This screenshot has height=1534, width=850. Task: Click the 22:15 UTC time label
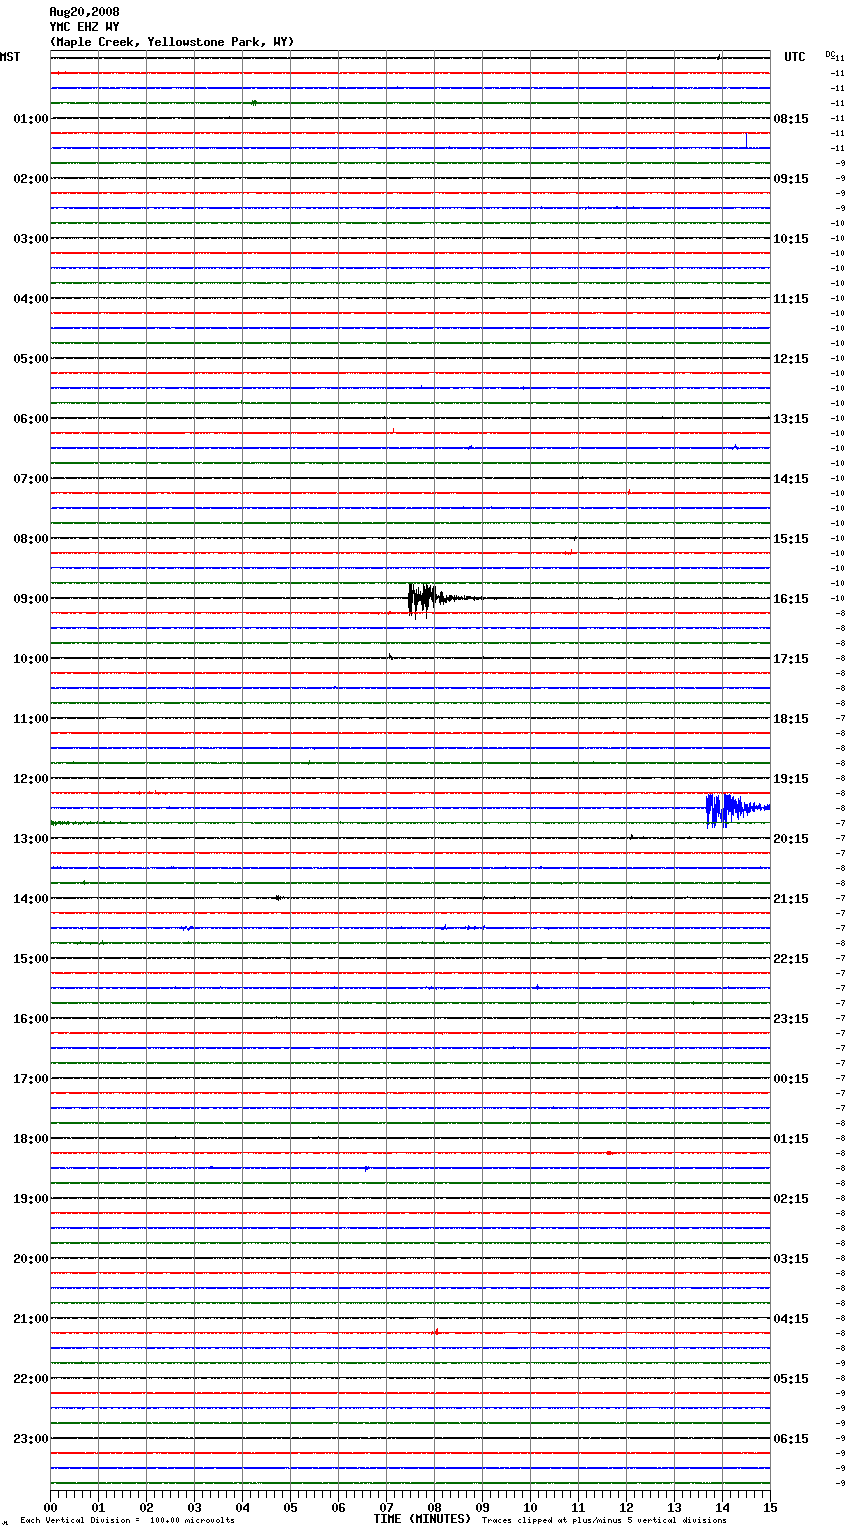pos(791,959)
